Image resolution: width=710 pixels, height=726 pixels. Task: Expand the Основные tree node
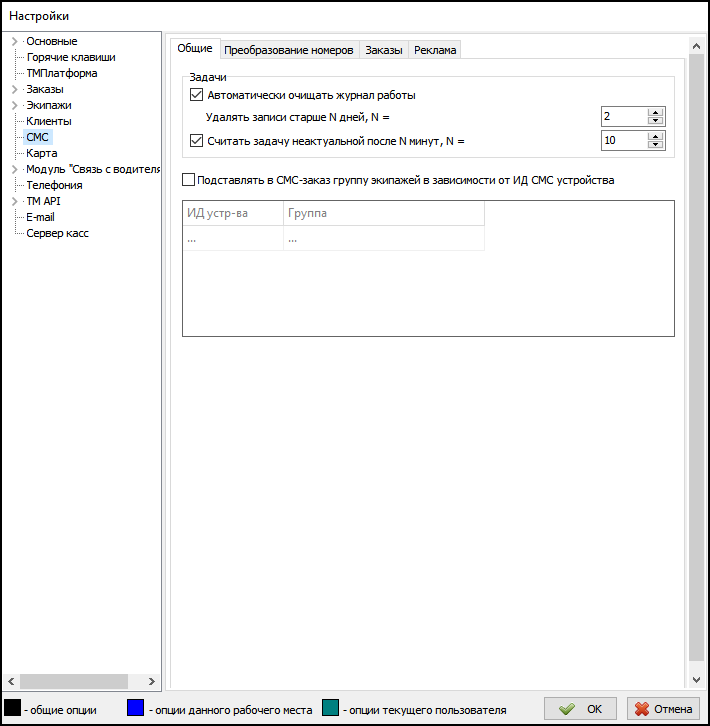(x=15, y=41)
